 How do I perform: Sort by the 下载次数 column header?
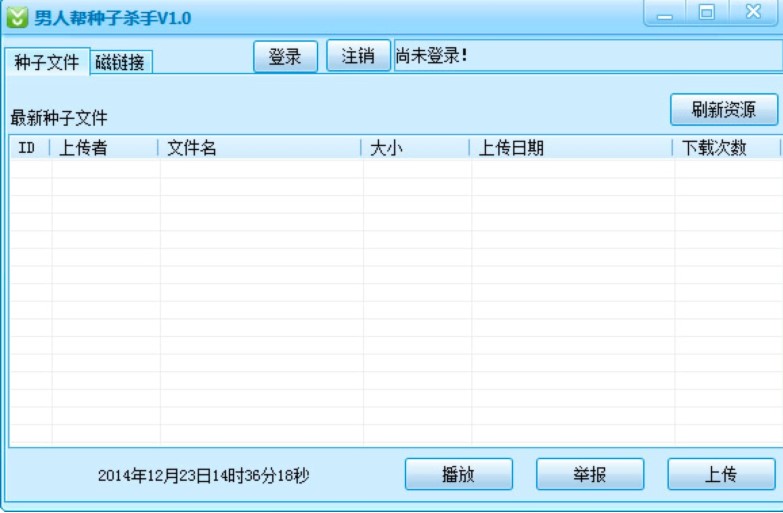coord(727,148)
